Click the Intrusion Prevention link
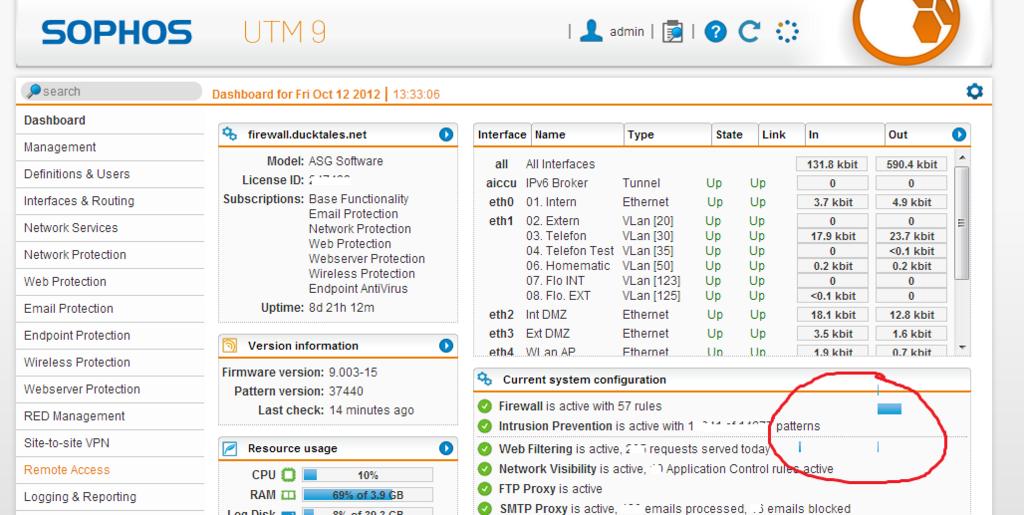Image resolution: width=1024 pixels, height=515 pixels. [555, 426]
